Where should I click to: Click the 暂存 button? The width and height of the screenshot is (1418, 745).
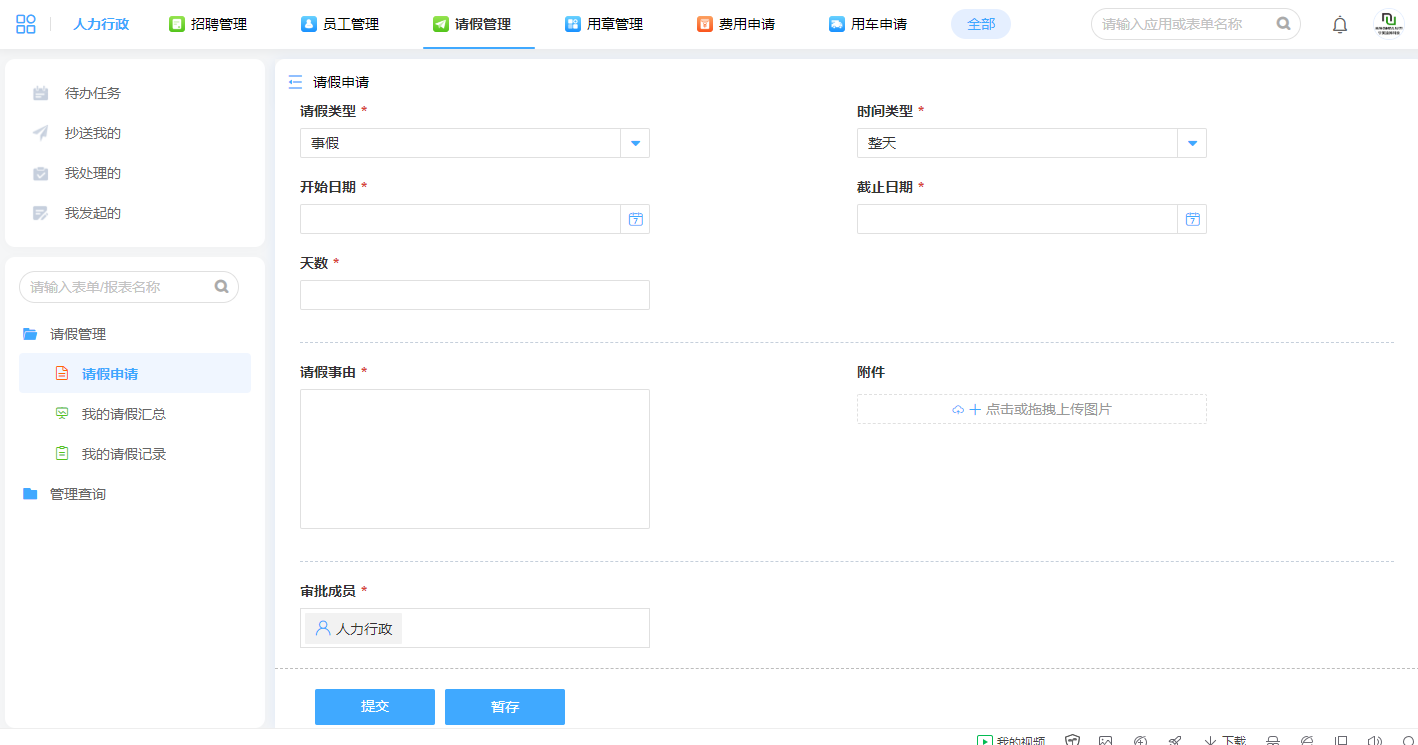pyautogui.click(x=505, y=706)
